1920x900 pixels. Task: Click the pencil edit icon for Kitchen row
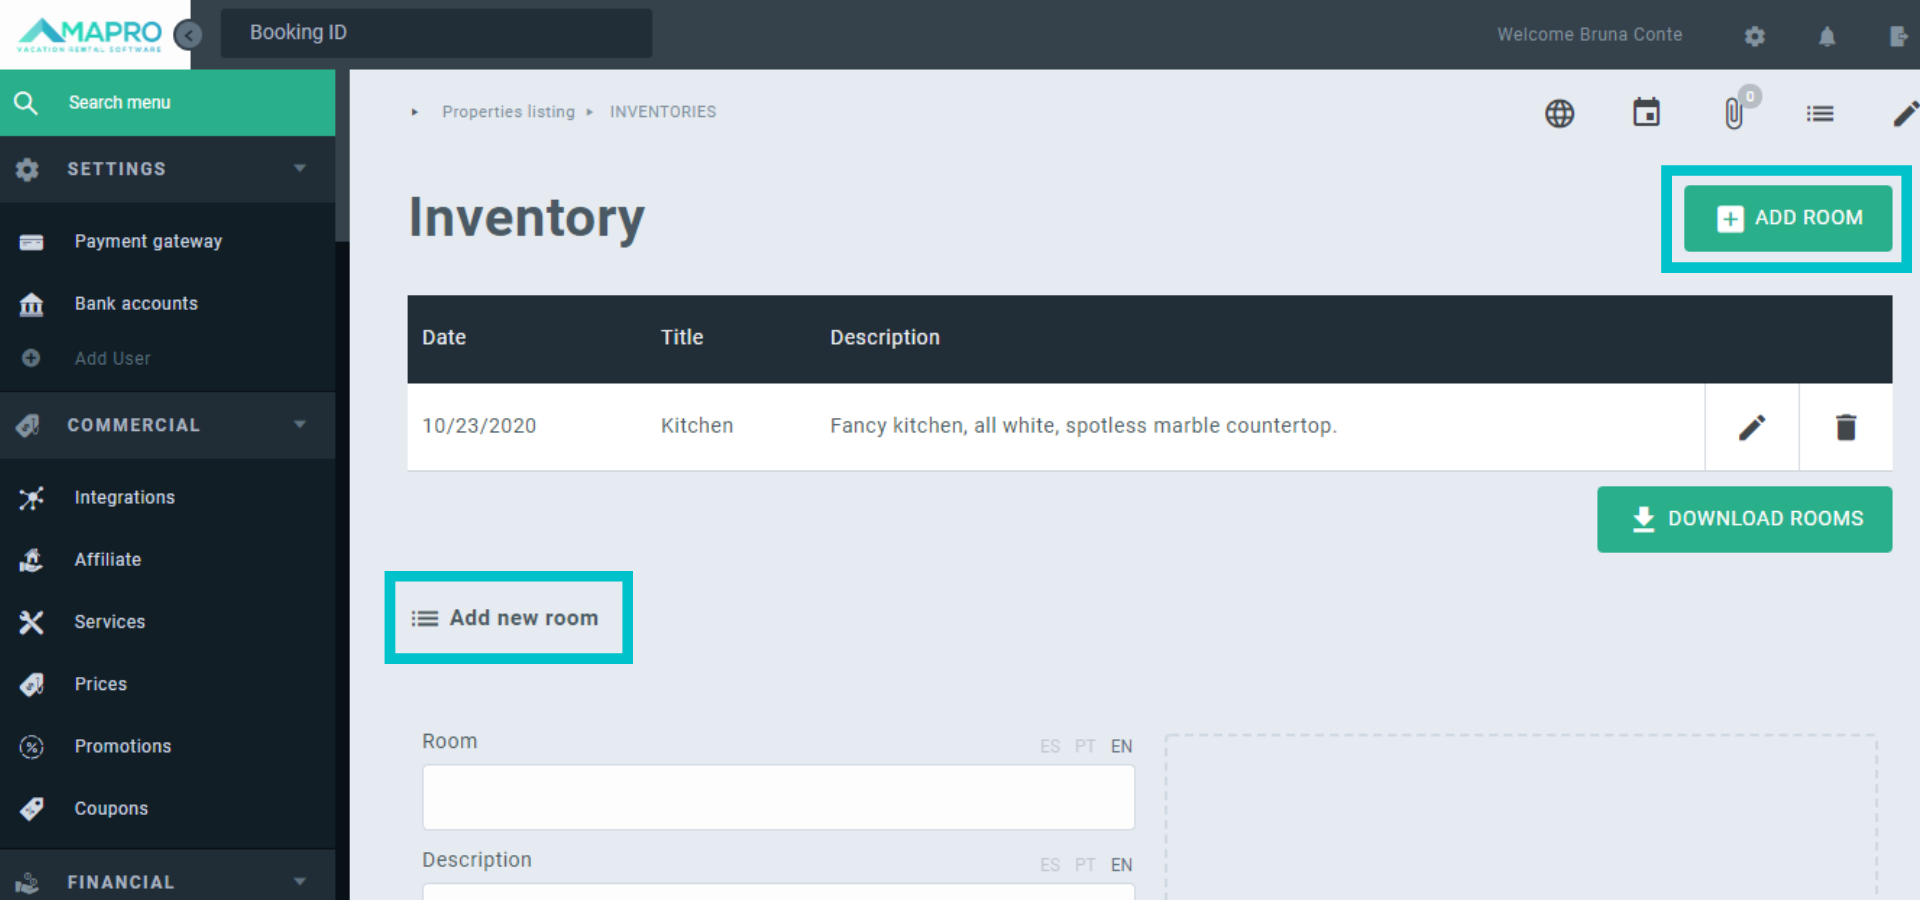(1751, 427)
